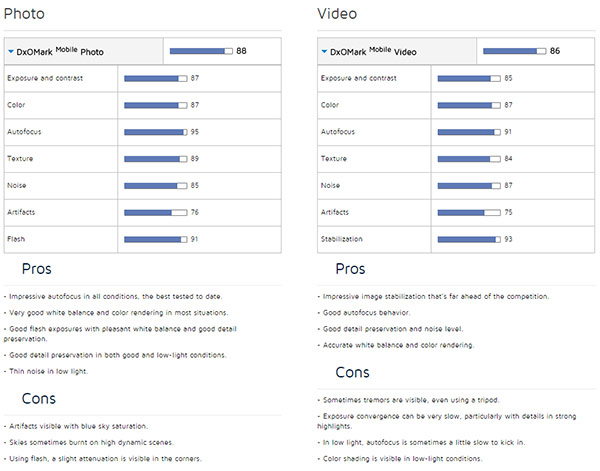This screenshot has height=471, width=600.
Task: Select the Texture row label in Video table
Action: [x=334, y=158]
